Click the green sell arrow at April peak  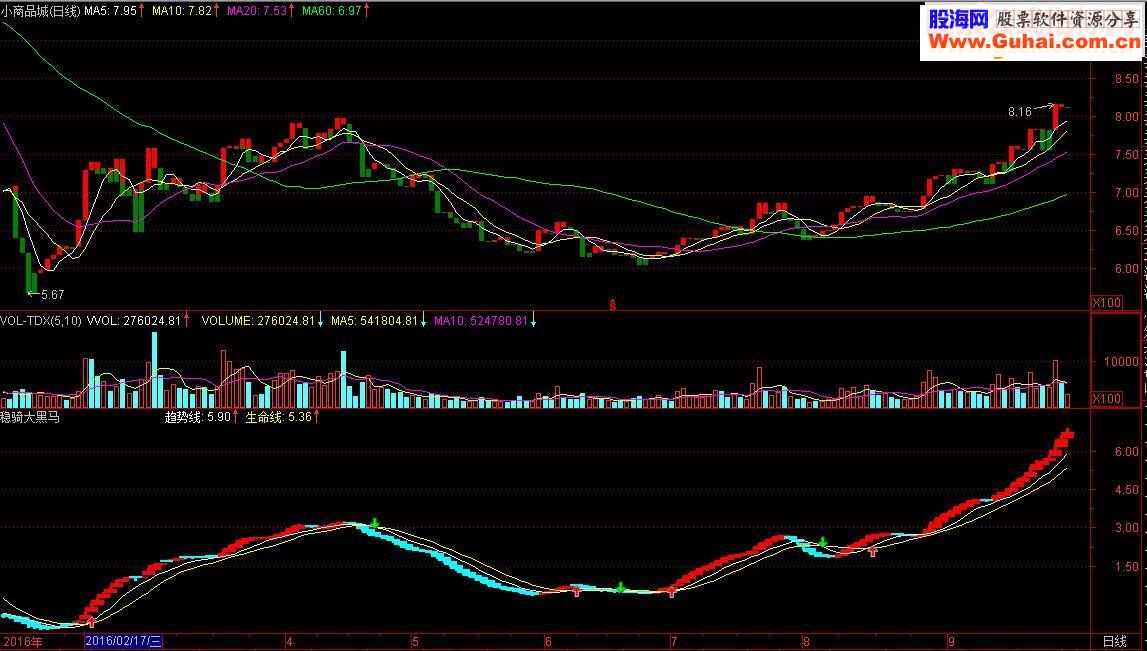pos(375,522)
